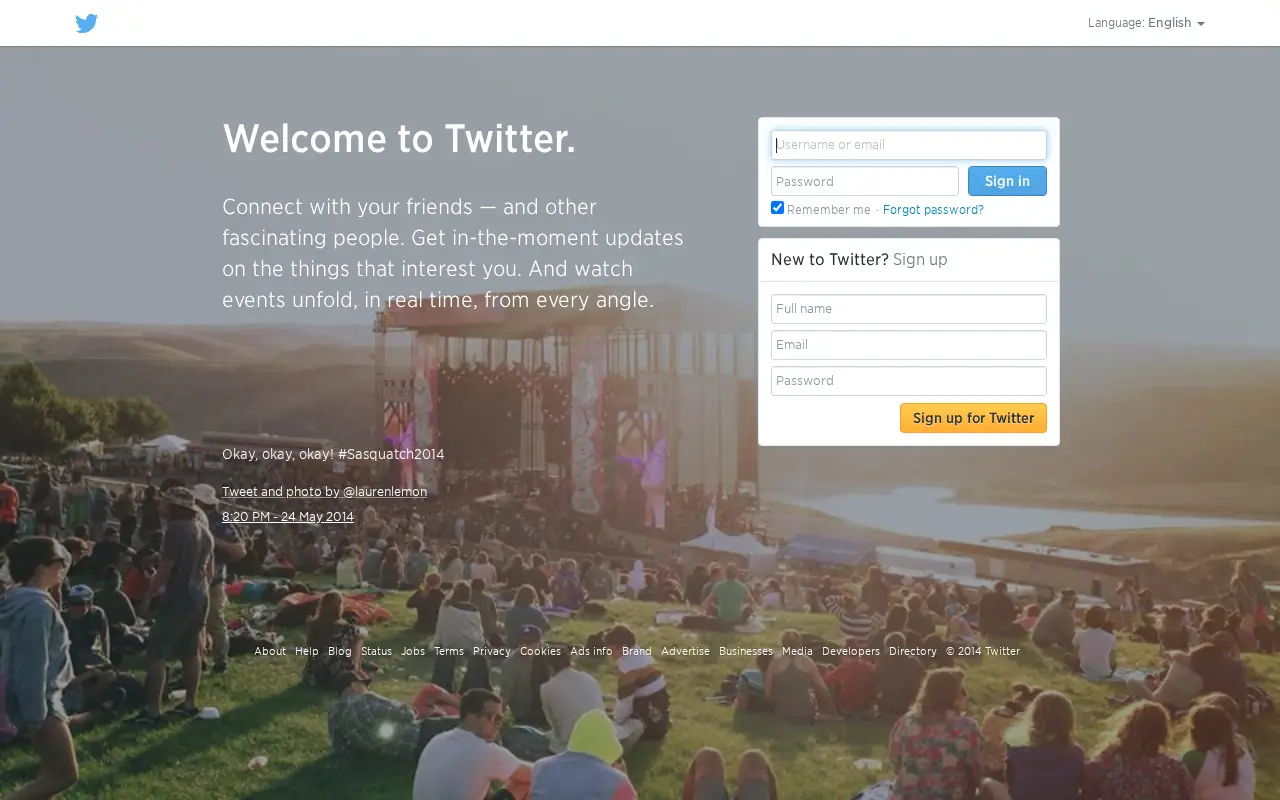Open the Privacy footer link
The width and height of the screenshot is (1280, 800).
coord(492,651)
